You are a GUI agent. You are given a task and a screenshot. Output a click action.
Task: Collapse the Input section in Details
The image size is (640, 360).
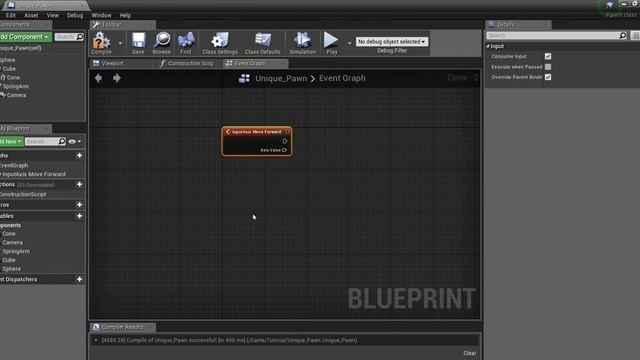[488, 46]
